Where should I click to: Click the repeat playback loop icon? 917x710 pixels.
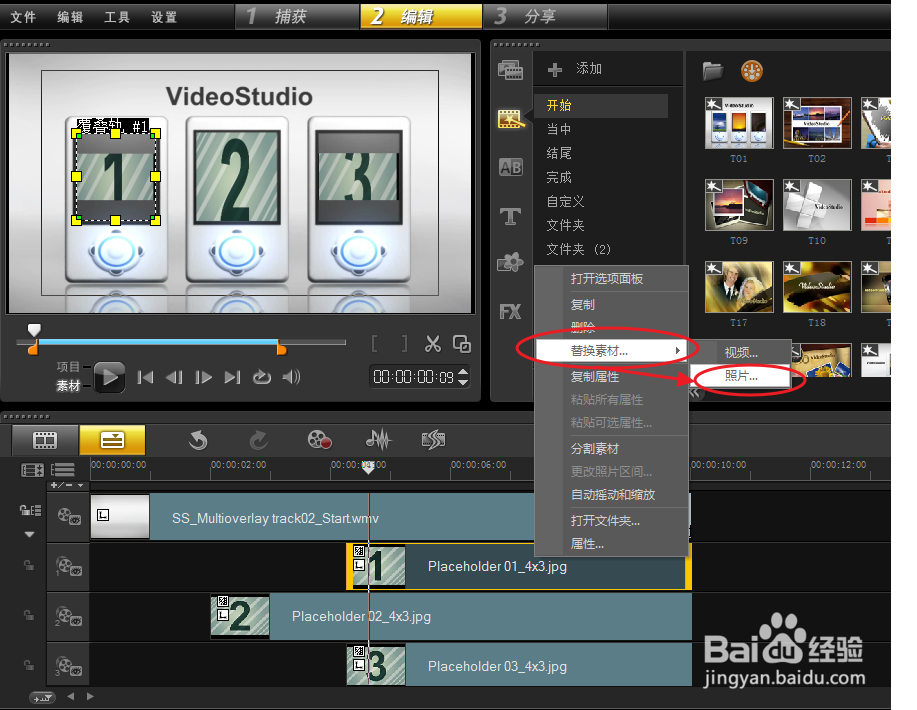[x=261, y=377]
